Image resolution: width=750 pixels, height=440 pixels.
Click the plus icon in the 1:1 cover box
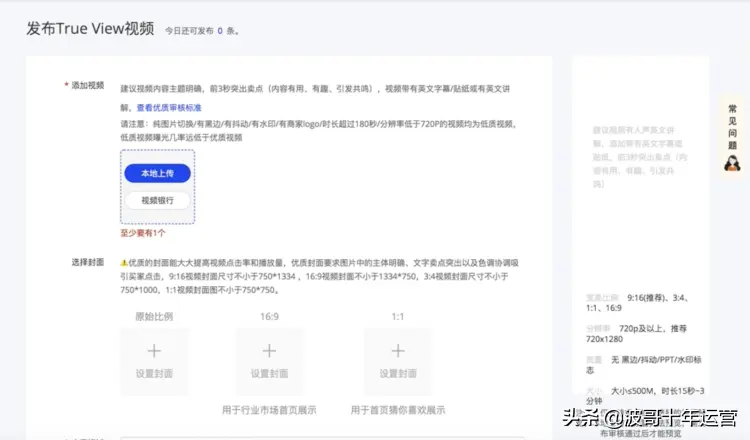point(397,351)
